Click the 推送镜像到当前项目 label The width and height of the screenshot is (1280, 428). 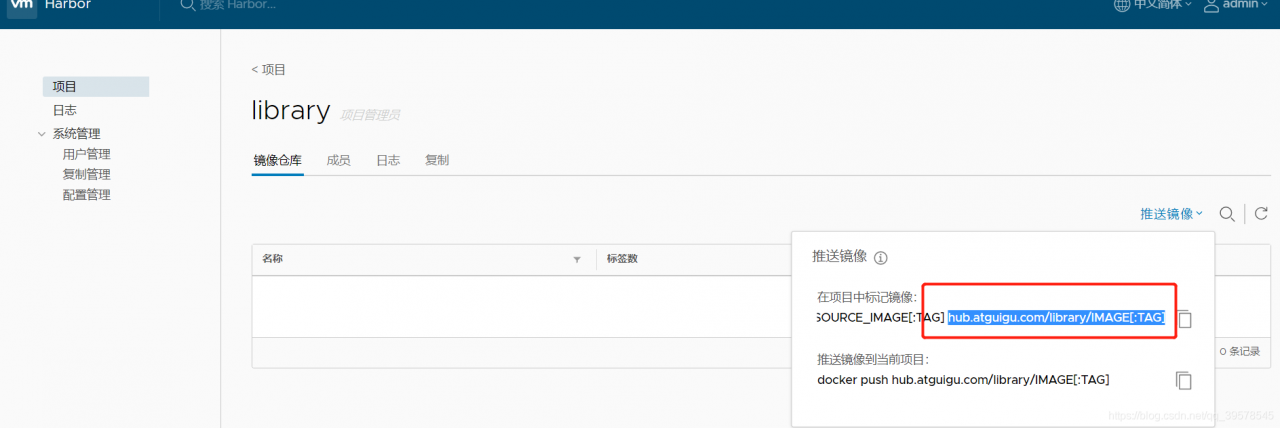pos(873,359)
